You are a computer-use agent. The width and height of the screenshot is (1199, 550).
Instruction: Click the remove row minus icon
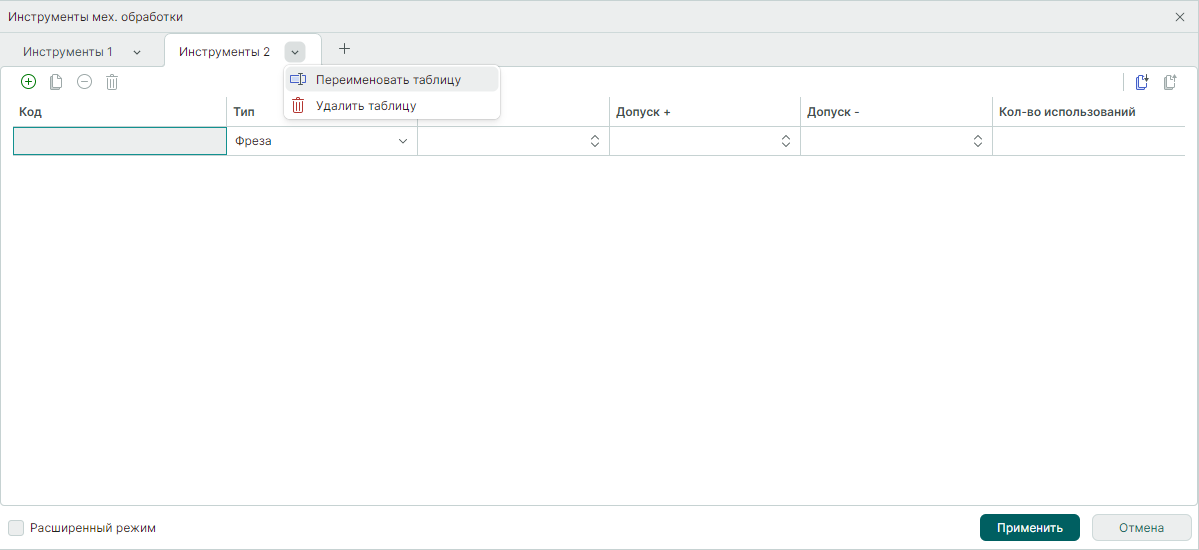pyautogui.click(x=84, y=82)
